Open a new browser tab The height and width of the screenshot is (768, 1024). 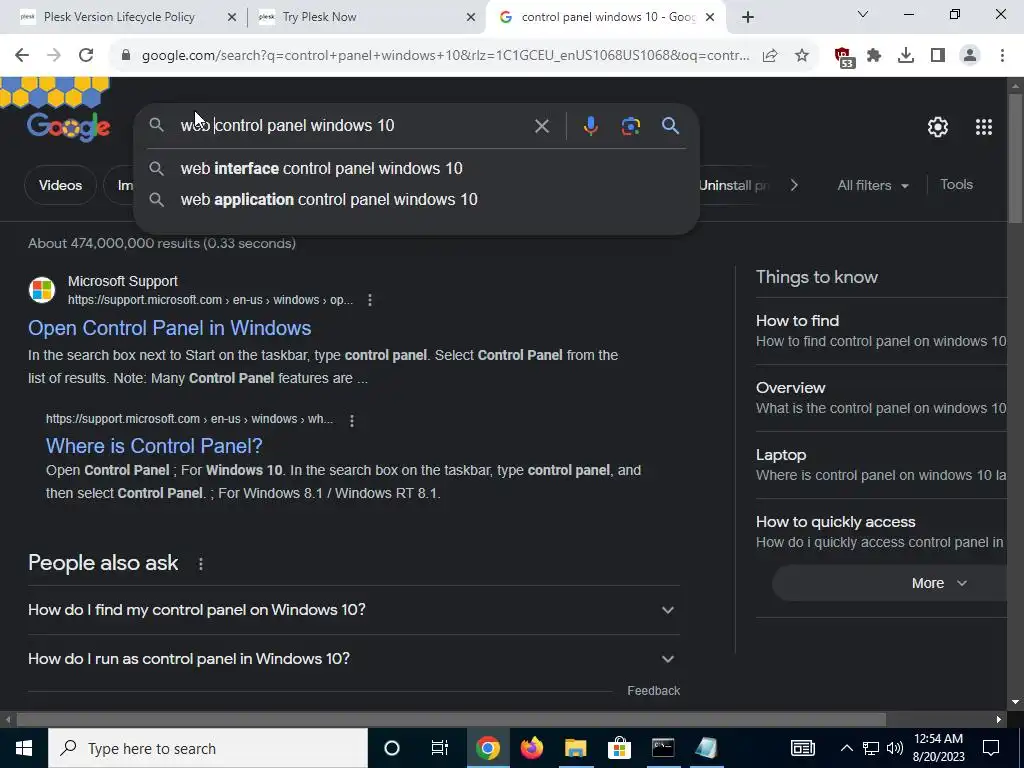click(x=748, y=17)
